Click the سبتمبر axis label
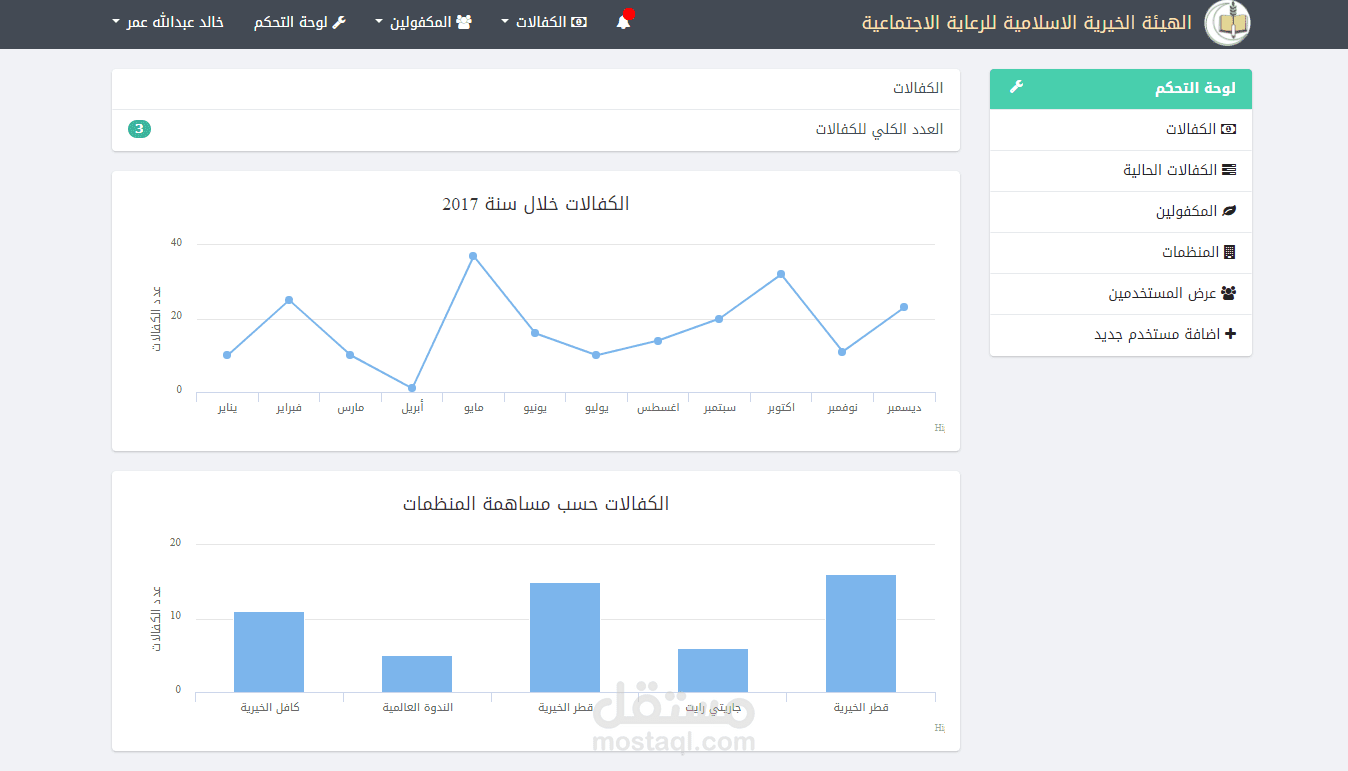The height and width of the screenshot is (771, 1348). (719, 408)
